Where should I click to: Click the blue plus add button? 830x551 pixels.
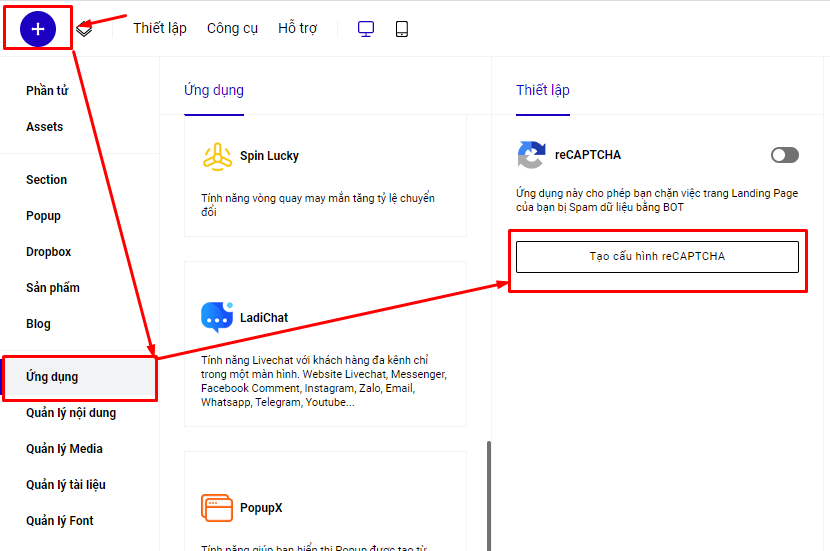(x=38, y=29)
